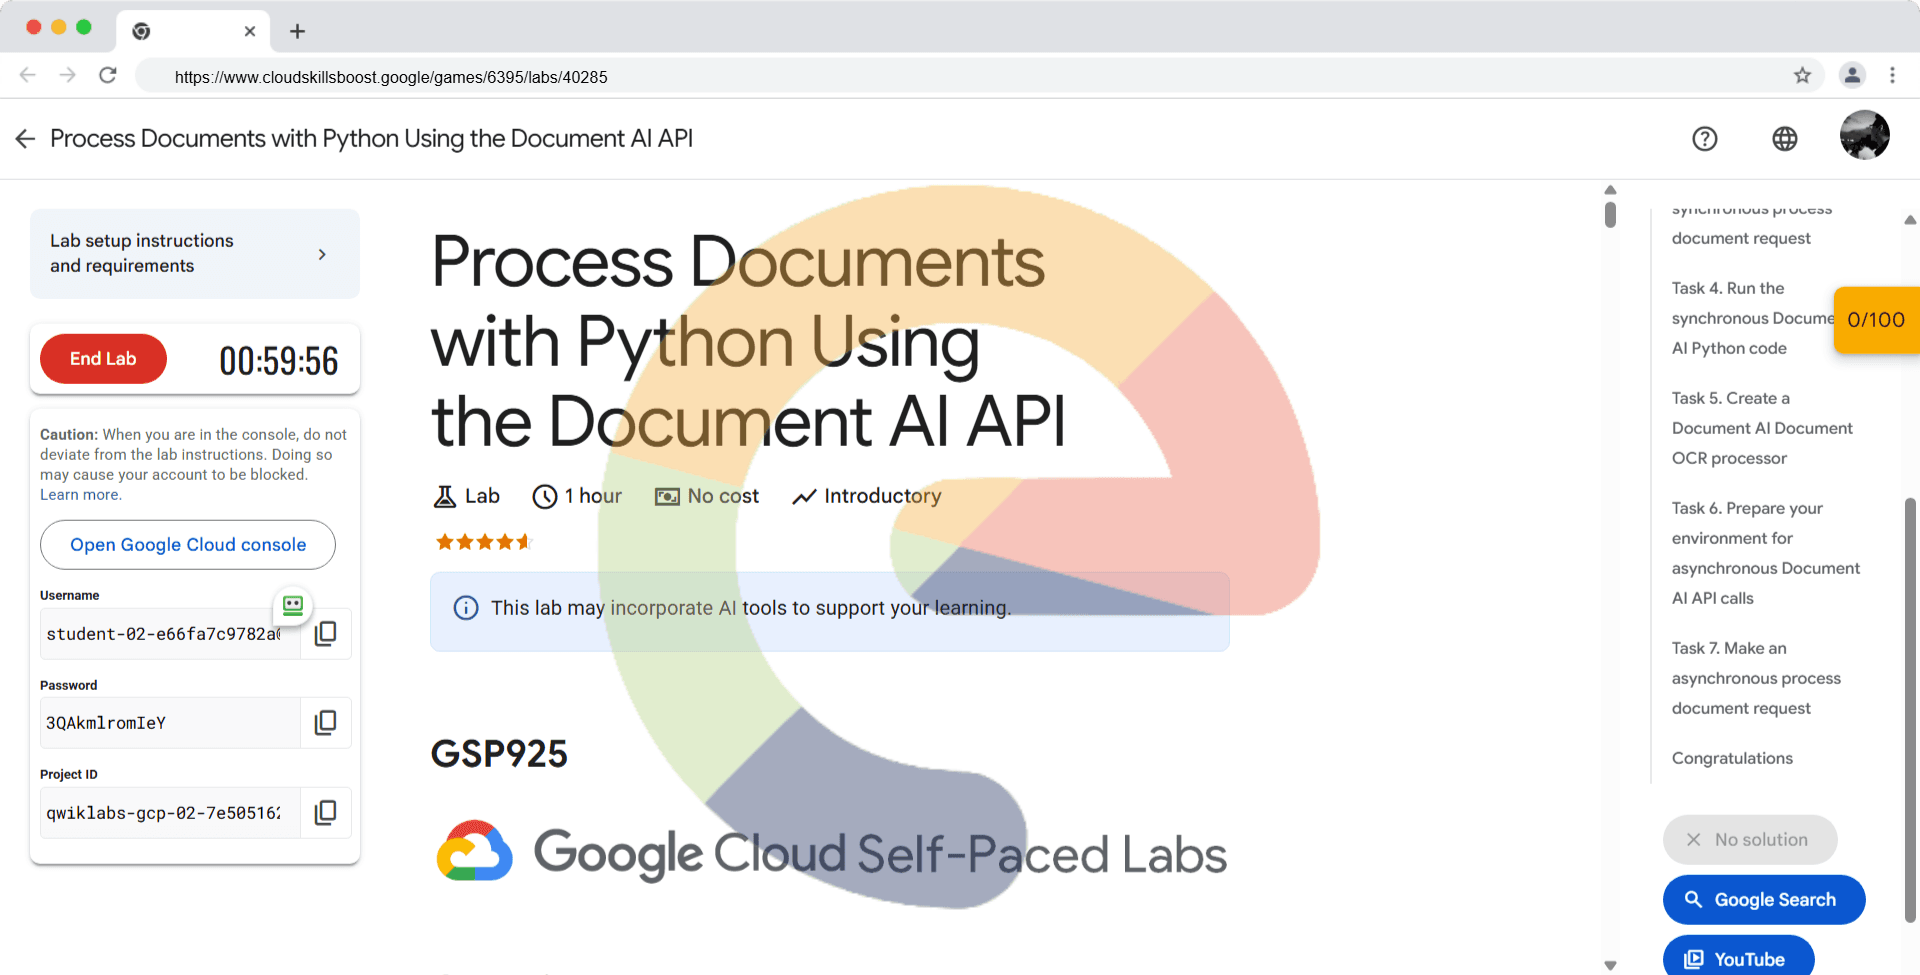Go to Task 7 asynchronous process request
This screenshot has width=1920, height=975.
tap(1755, 678)
